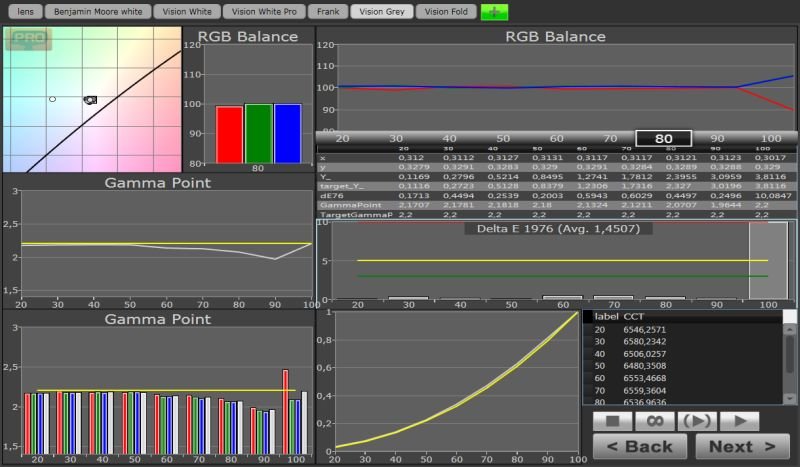Select the 20 grayscale level
The image size is (800, 467).
[x=343, y=138]
